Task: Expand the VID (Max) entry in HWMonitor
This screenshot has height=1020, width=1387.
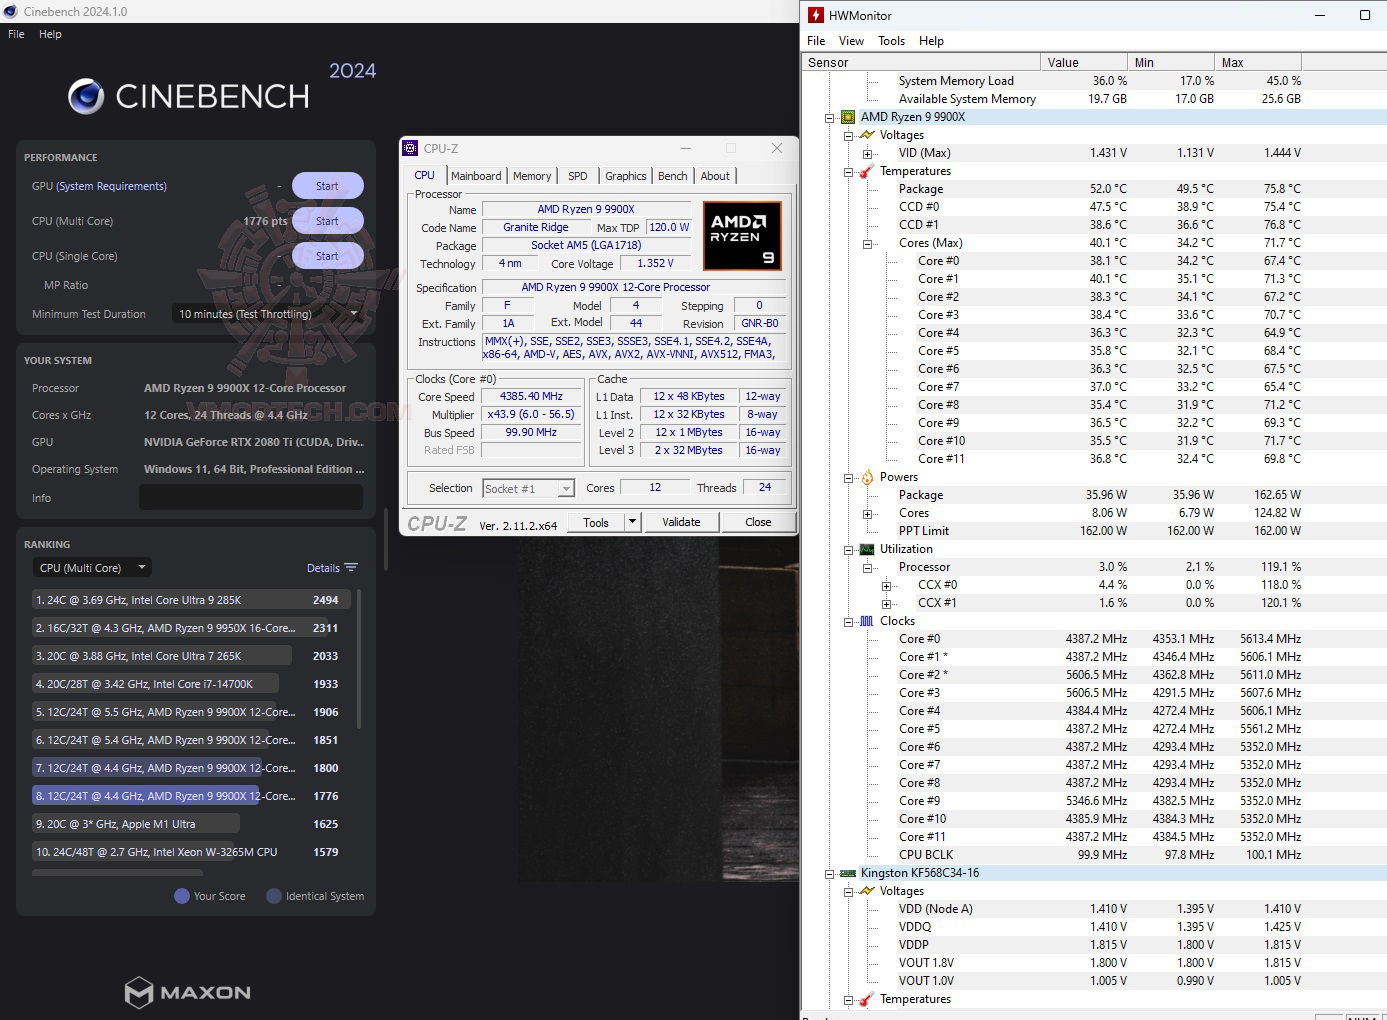Action: (869, 152)
